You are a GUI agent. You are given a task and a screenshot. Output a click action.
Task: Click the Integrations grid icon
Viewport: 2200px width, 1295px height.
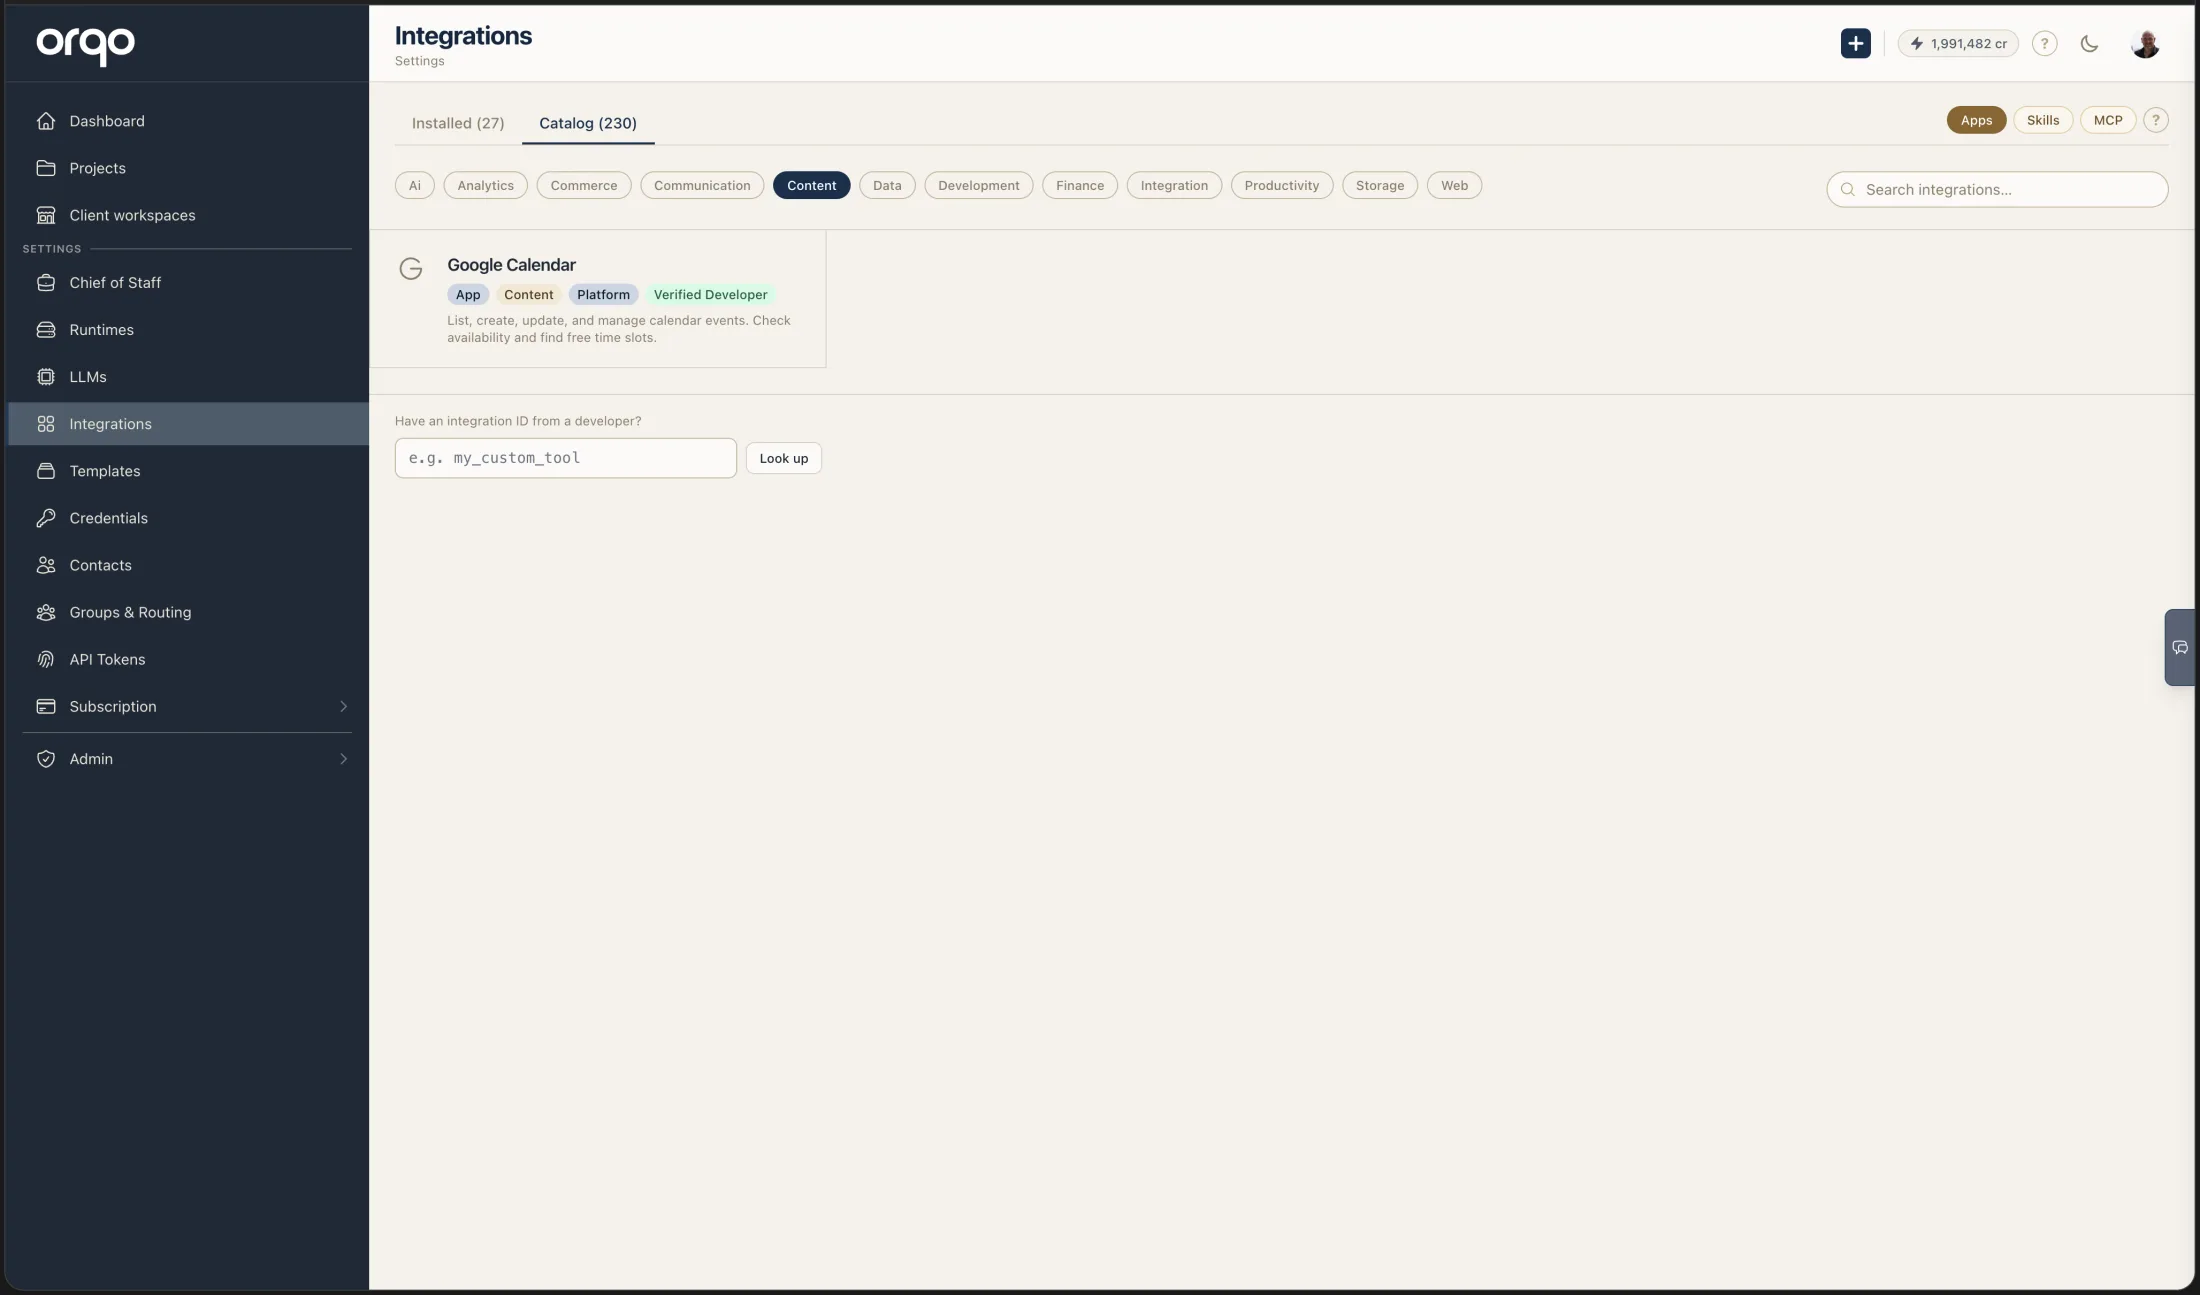coord(46,423)
